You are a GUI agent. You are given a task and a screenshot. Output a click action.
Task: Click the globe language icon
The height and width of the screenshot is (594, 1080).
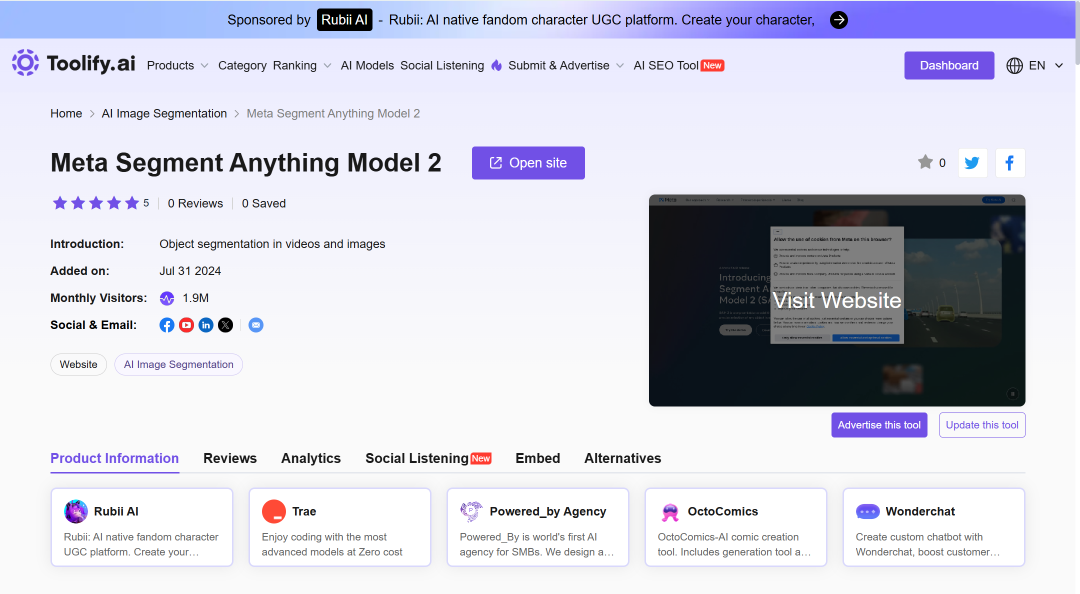pos(1015,65)
